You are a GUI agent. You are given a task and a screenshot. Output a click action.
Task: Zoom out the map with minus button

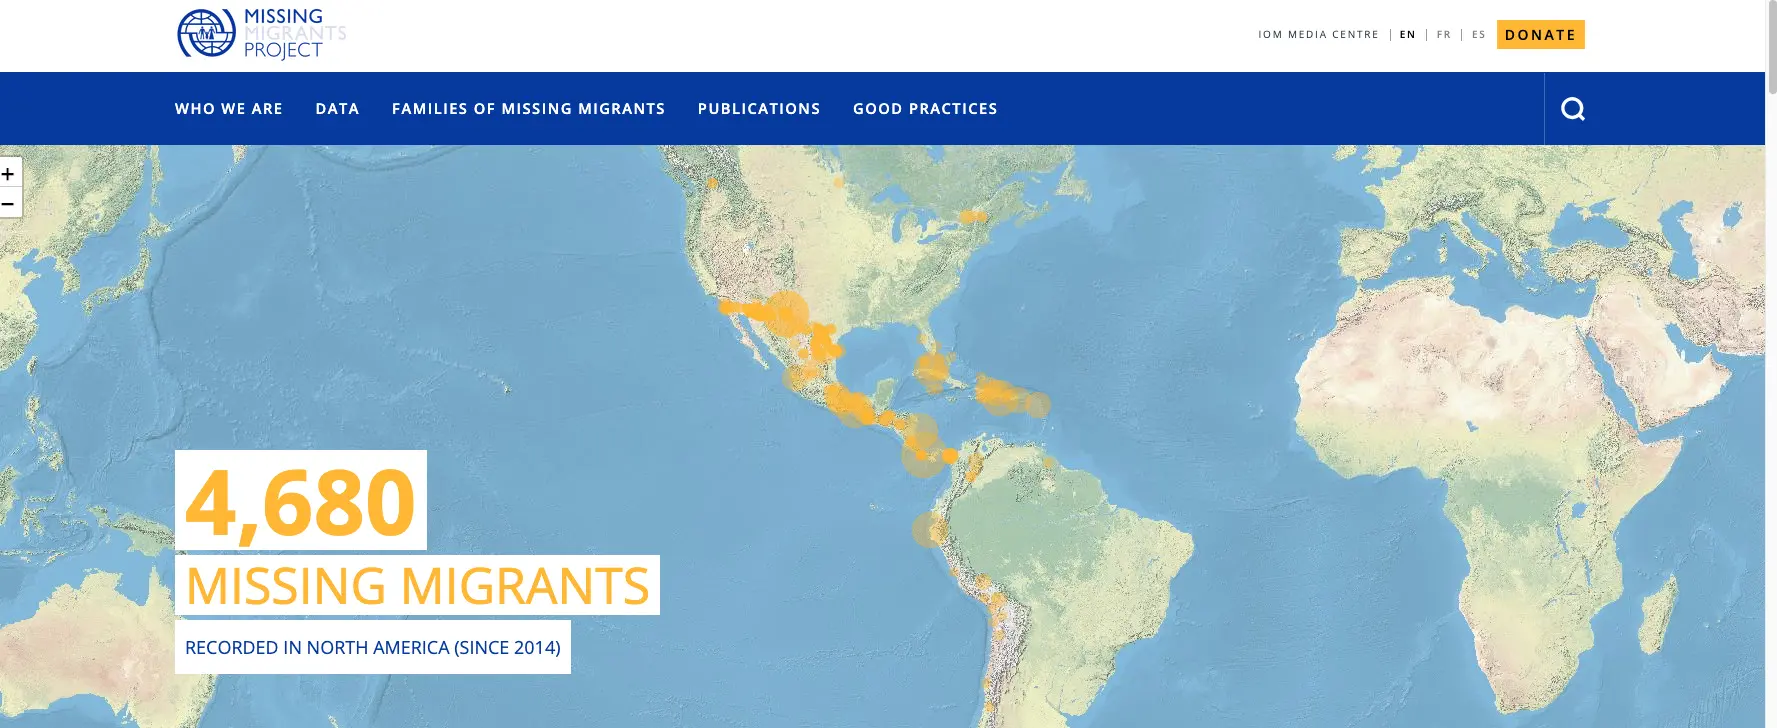point(8,203)
